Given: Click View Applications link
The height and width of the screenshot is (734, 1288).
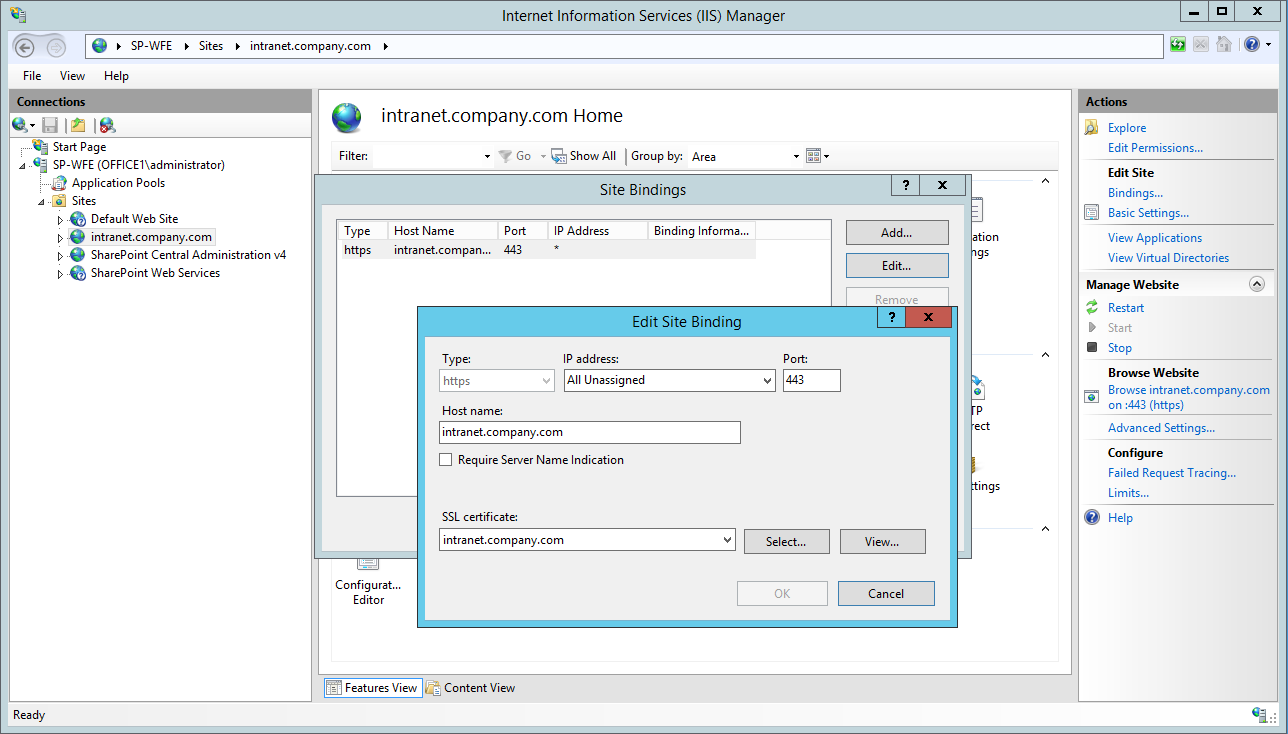Looking at the screenshot, I should (x=1155, y=238).
